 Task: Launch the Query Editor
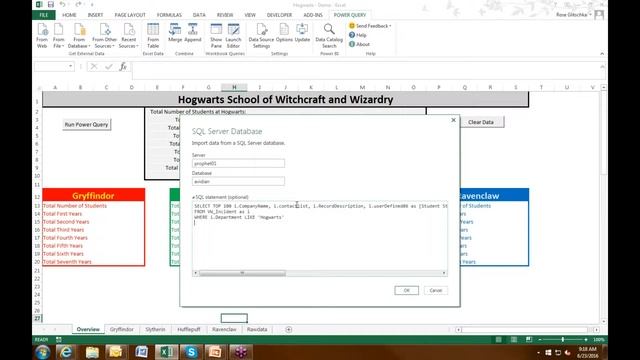[x=233, y=36]
